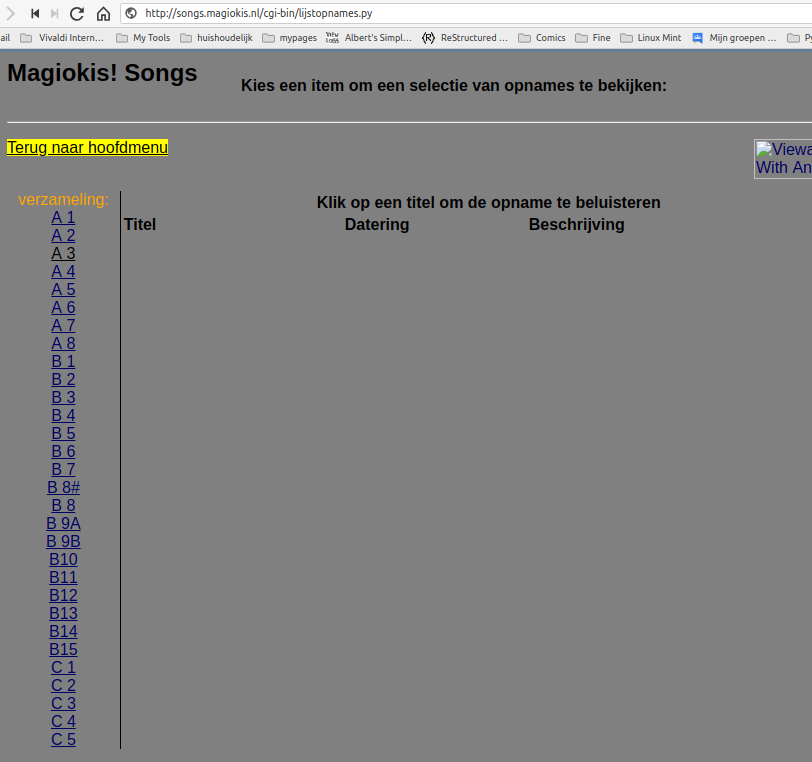Open collection B 3

[63, 397]
